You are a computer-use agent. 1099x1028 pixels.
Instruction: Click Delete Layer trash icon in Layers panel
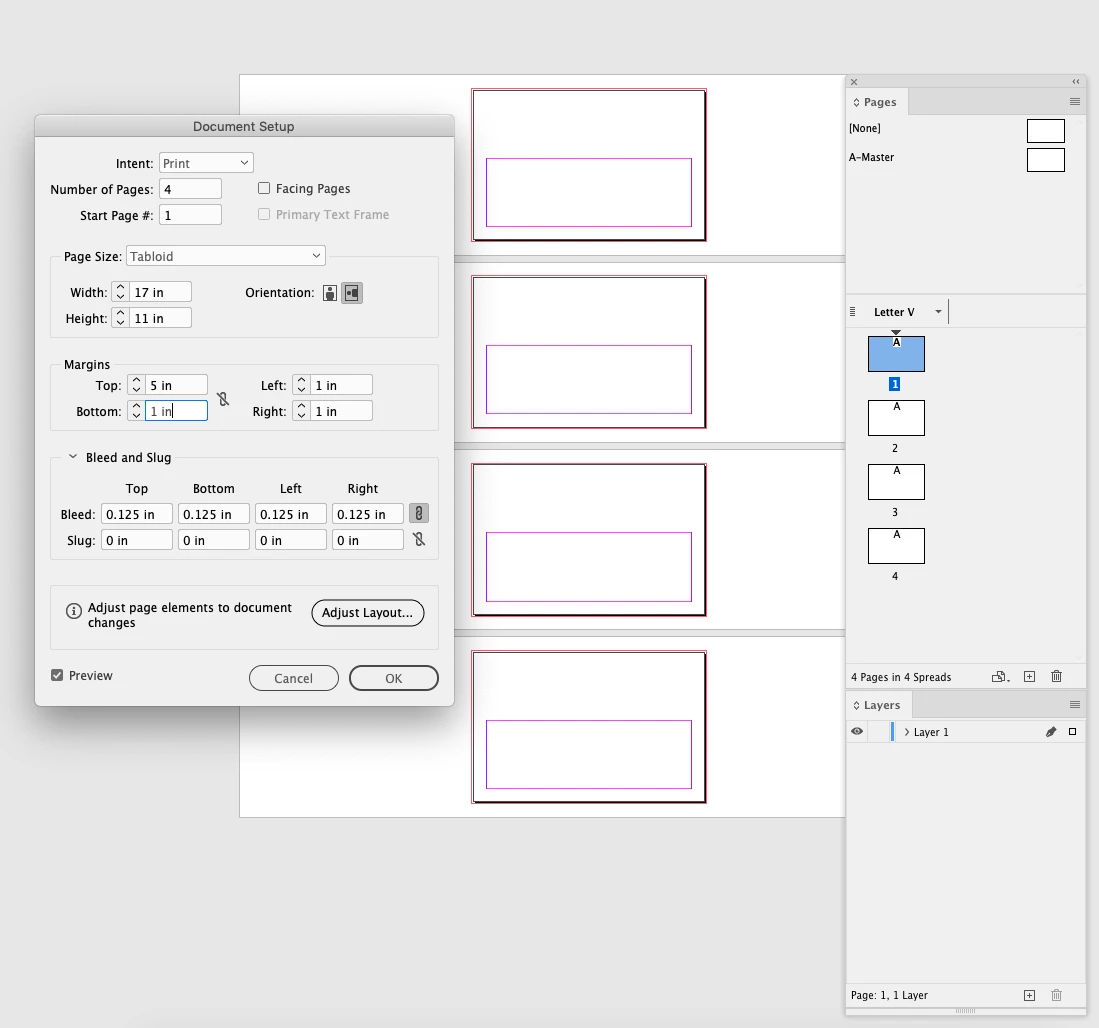(1056, 995)
